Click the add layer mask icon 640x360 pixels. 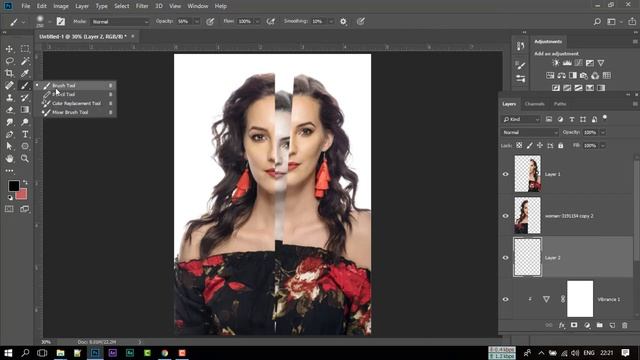pos(574,325)
